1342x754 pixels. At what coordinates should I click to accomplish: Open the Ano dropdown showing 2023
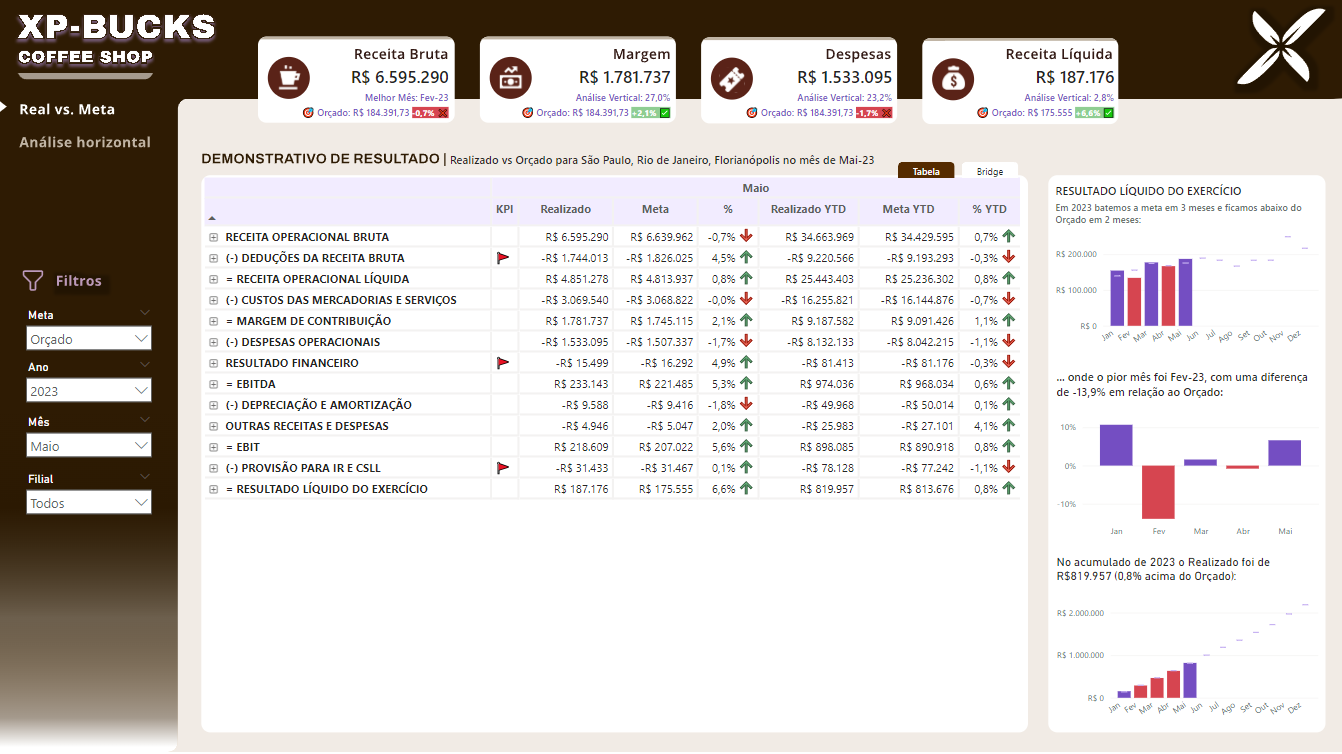(89, 392)
